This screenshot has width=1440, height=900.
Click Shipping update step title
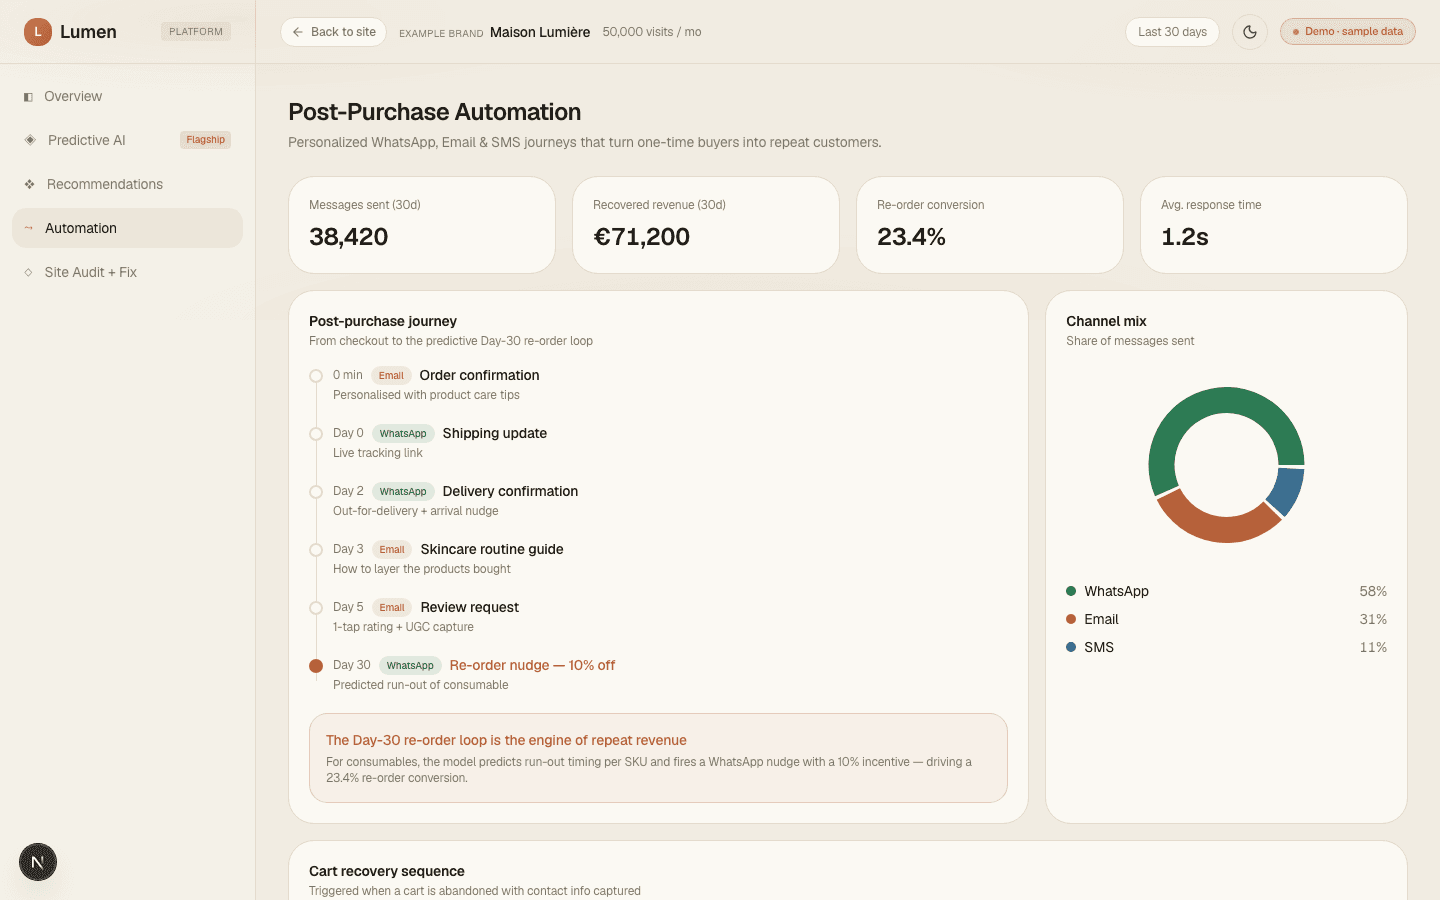[494, 433]
